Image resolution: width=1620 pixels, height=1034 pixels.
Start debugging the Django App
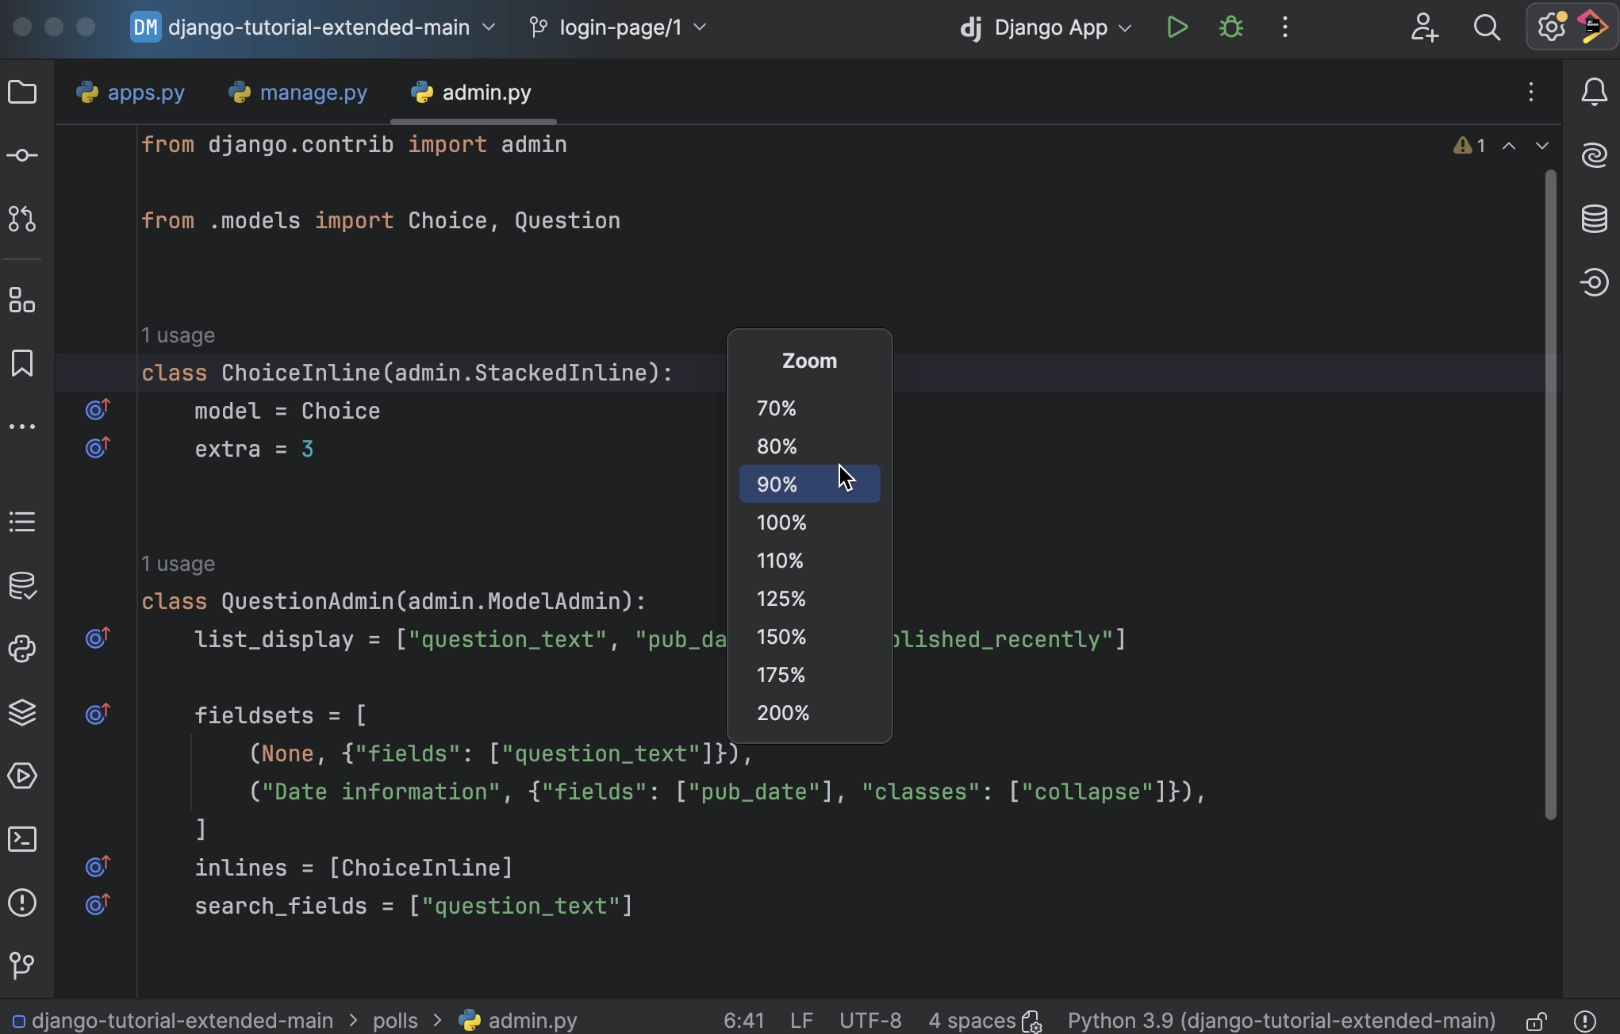[x=1230, y=27]
